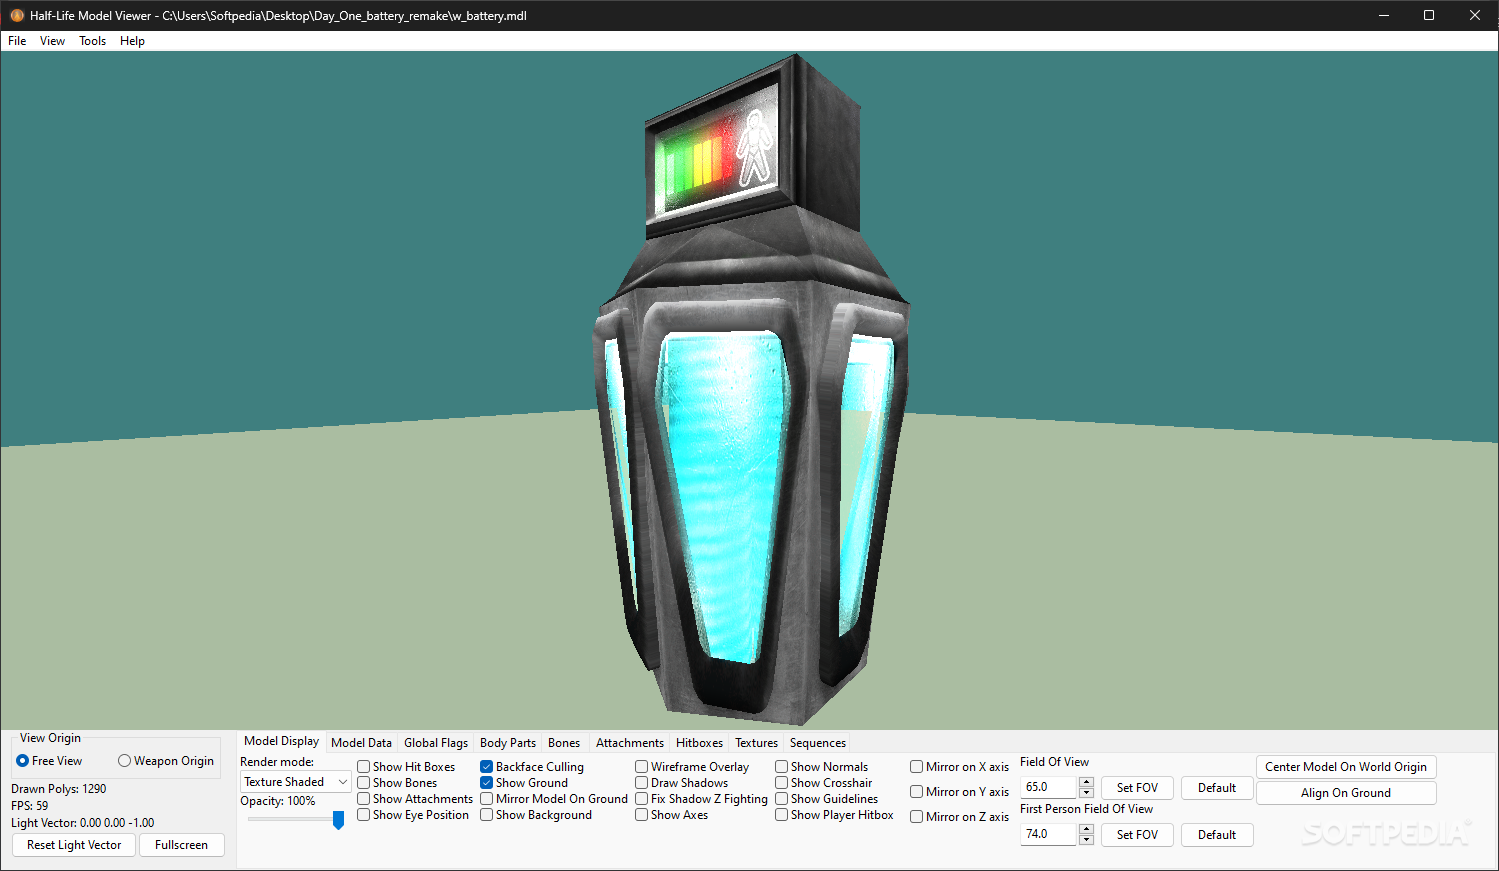The height and width of the screenshot is (871, 1499).
Task: Enable Show Normals checkbox
Action: coord(822,766)
